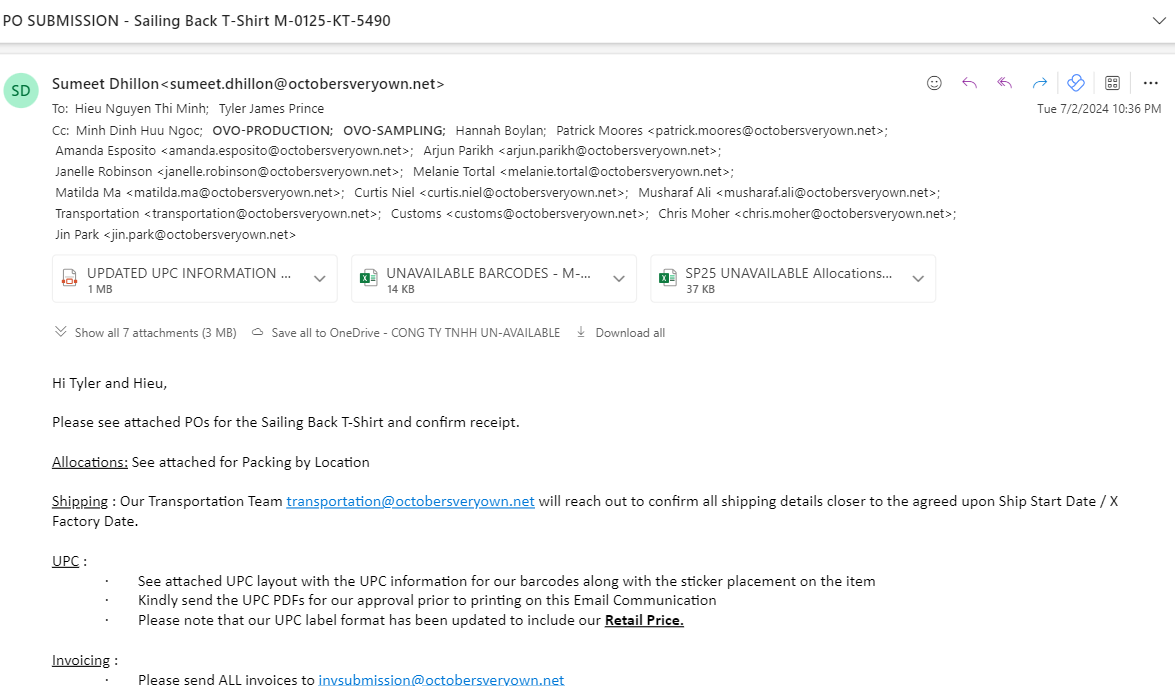Select Cc recipient Minh Dinh Huu Ngoc
Viewport: 1175px width, 686px height.
point(139,130)
